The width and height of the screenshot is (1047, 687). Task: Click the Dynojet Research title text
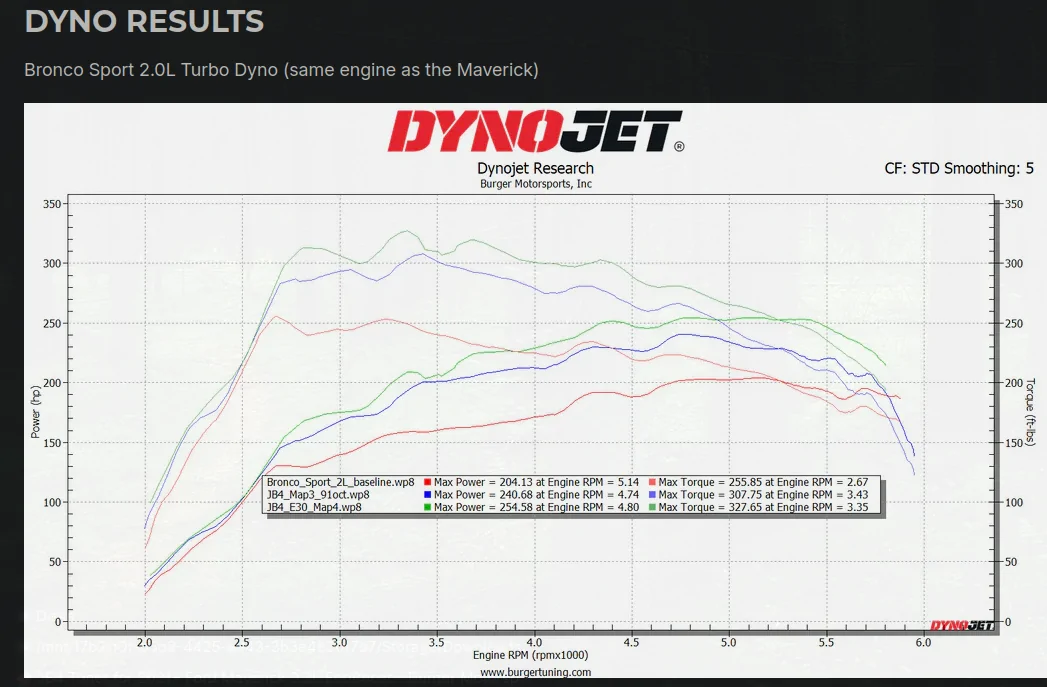pos(536,168)
